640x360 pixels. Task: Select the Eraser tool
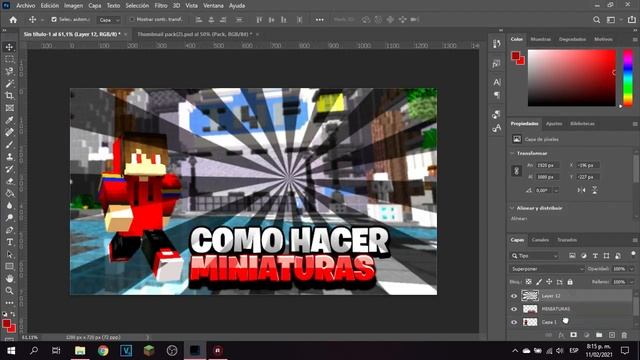[x=9, y=181]
